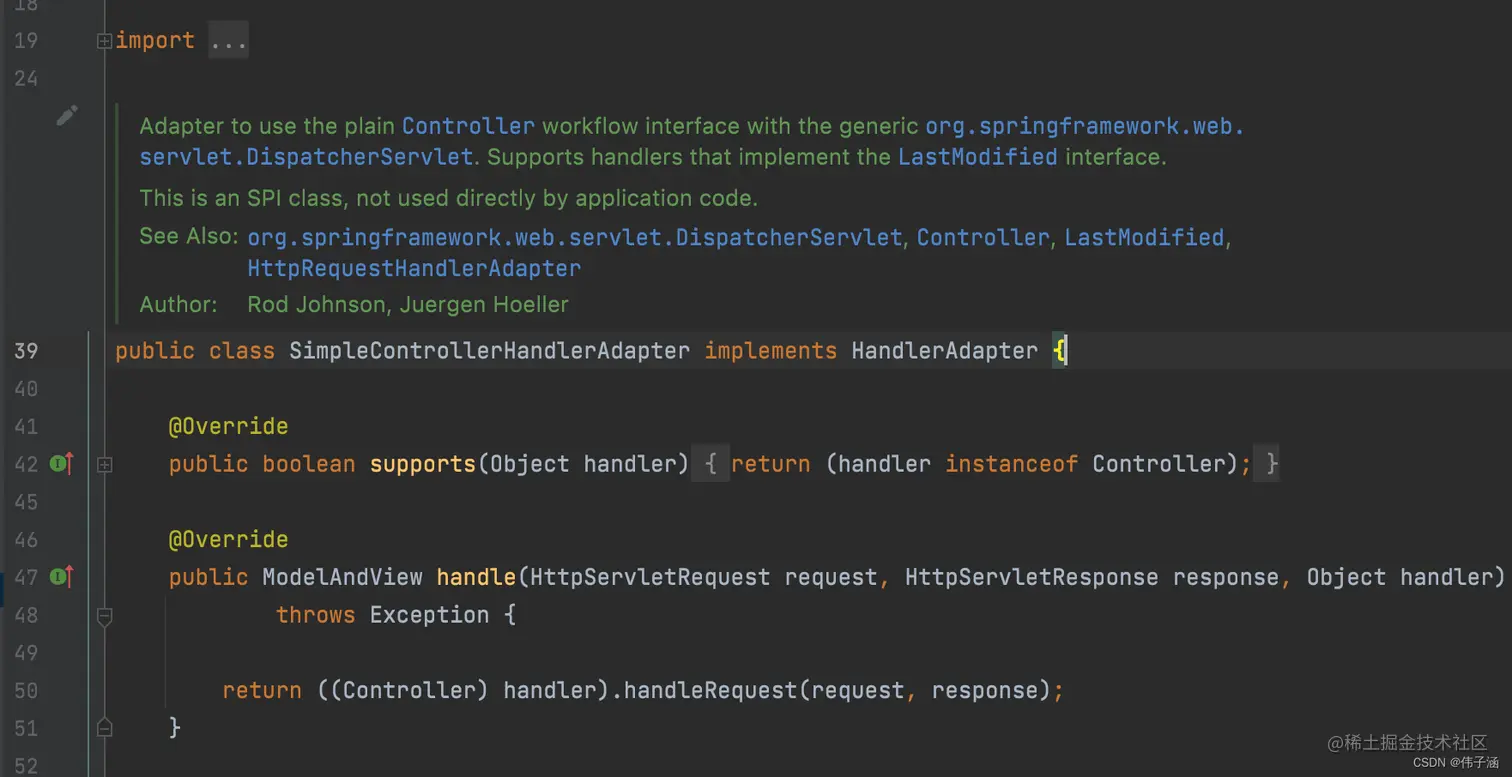Open the LastModified link before 'interface'
Screen dimensions: 1512x777
[x=977, y=157]
